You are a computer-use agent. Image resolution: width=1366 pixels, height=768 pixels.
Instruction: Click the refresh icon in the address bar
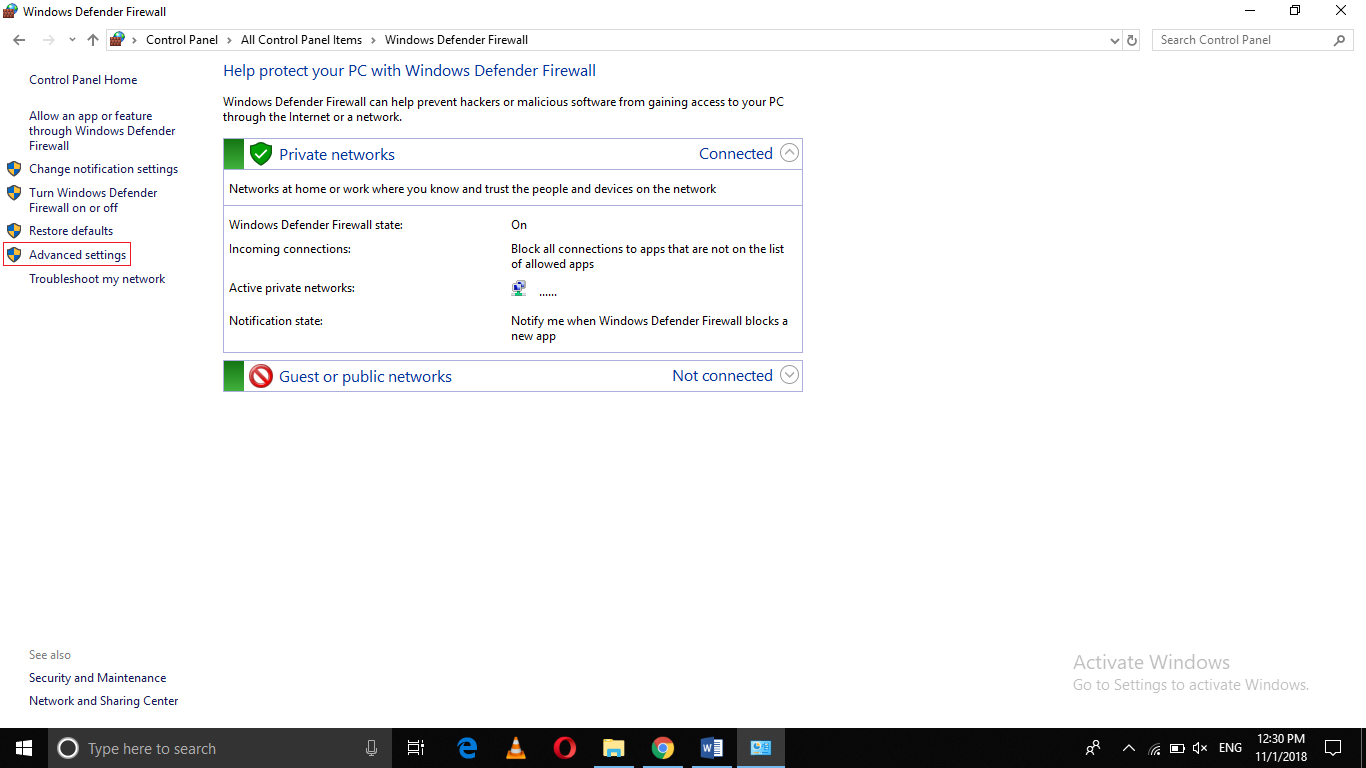pyautogui.click(x=1132, y=40)
